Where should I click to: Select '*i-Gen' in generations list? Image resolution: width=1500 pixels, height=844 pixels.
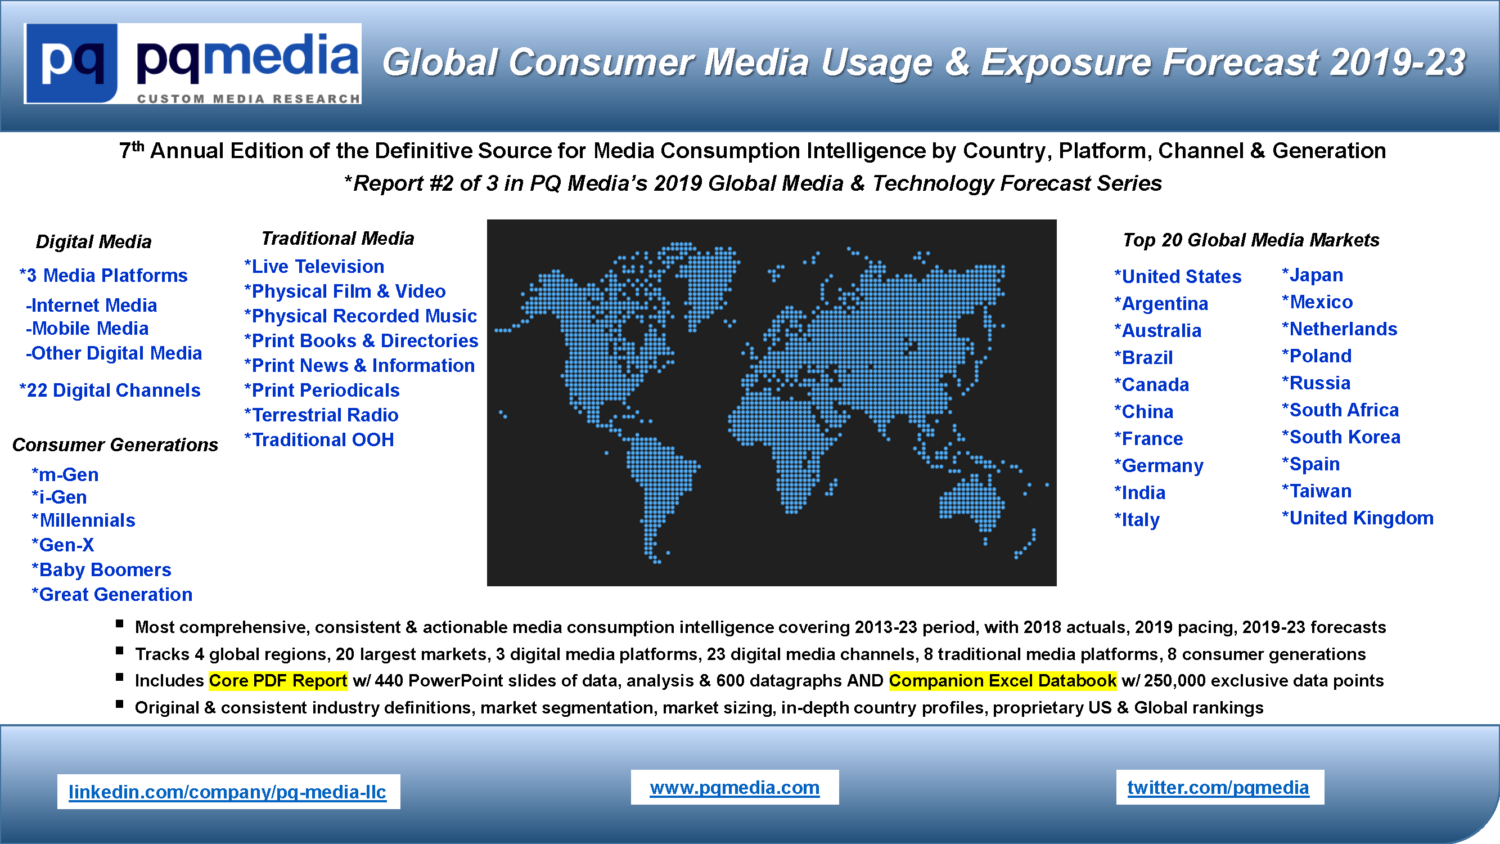tap(59, 497)
